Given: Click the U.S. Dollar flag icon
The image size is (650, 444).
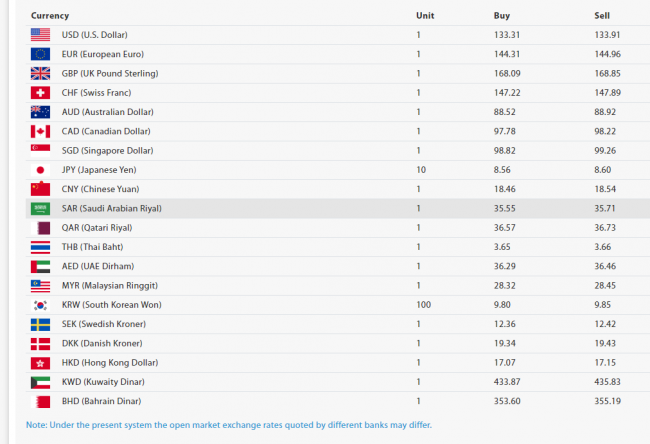Looking at the screenshot, I should (40, 35).
